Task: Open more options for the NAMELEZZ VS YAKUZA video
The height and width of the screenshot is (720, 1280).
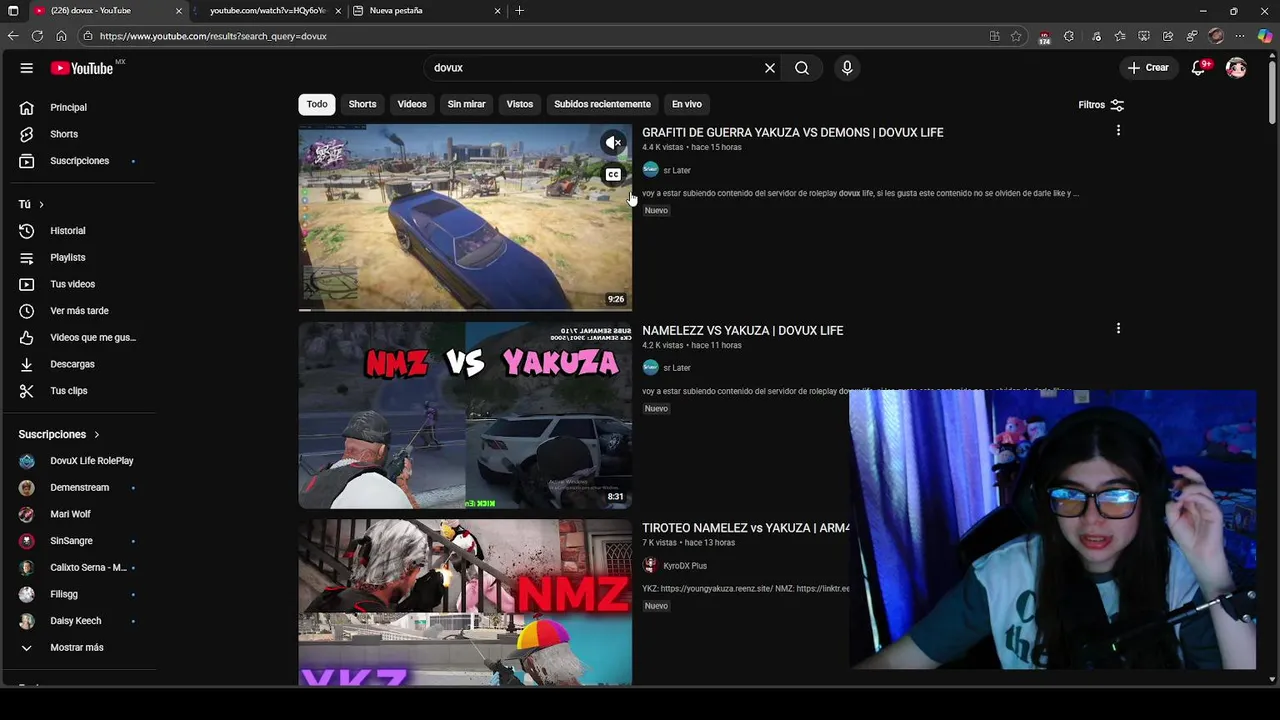Action: pos(1118,328)
